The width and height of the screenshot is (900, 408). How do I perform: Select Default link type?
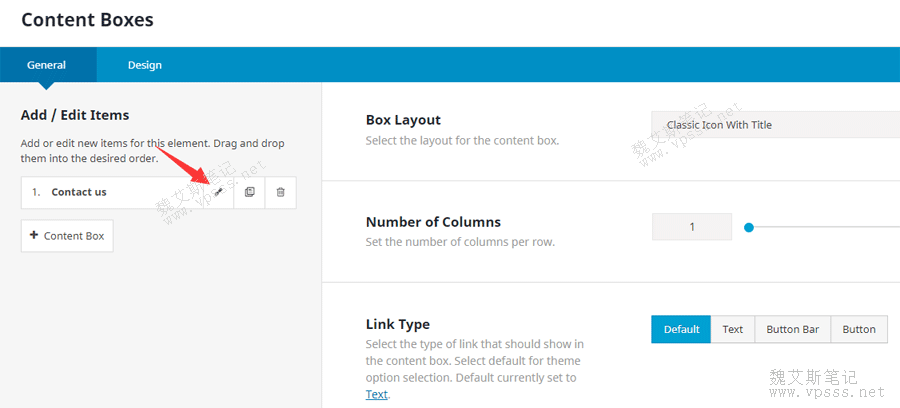pos(681,329)
